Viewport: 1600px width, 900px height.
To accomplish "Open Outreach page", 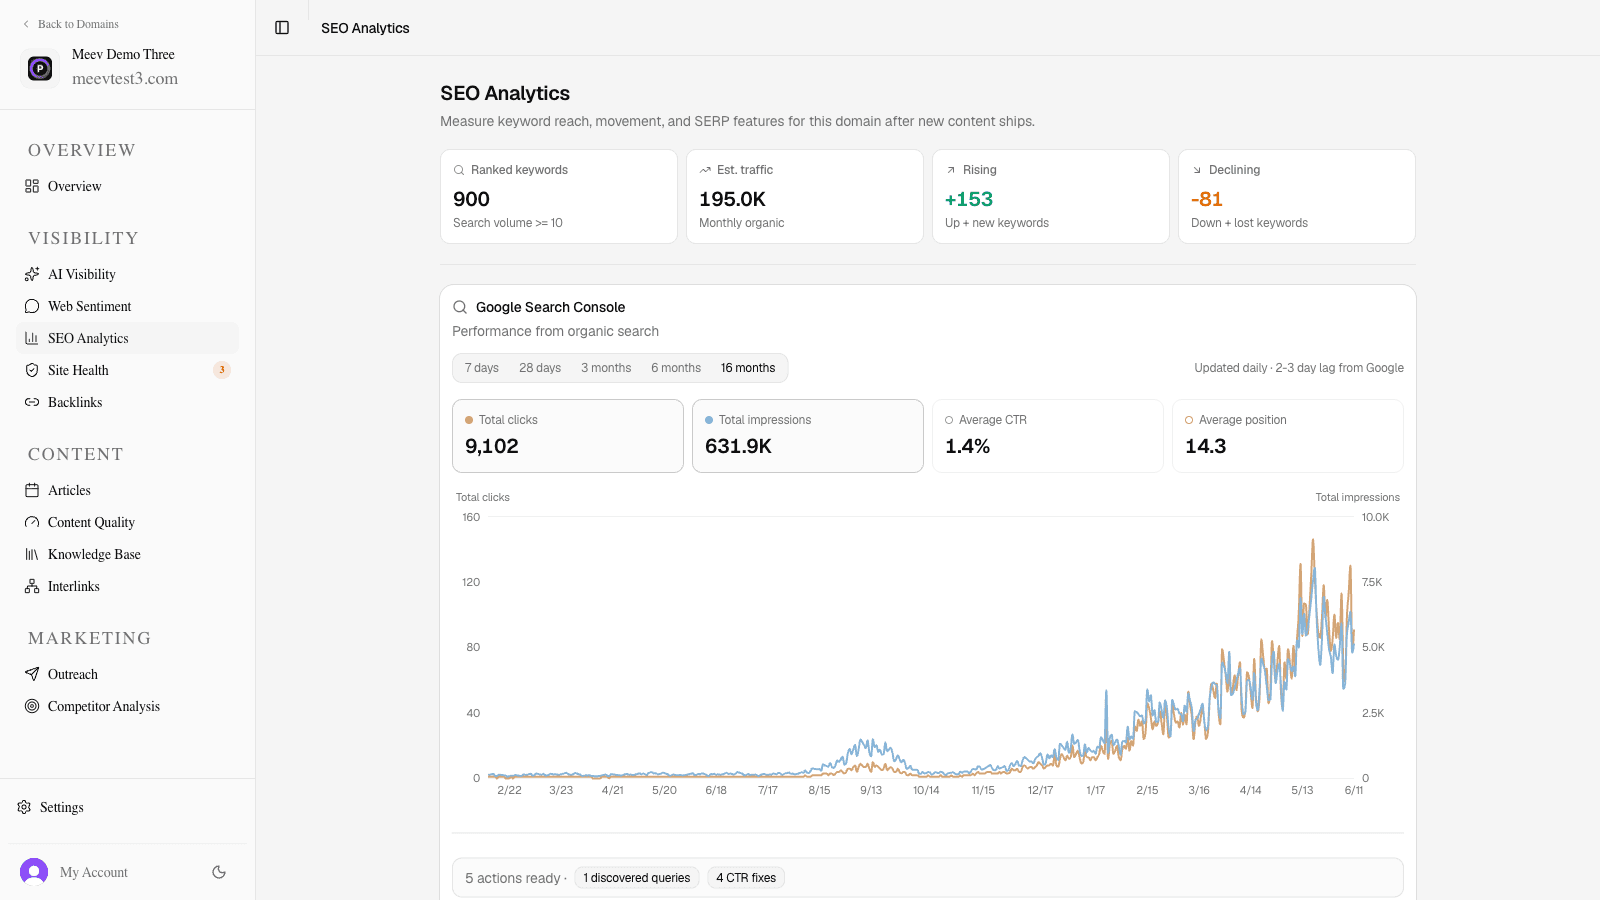I will (128, 674).
